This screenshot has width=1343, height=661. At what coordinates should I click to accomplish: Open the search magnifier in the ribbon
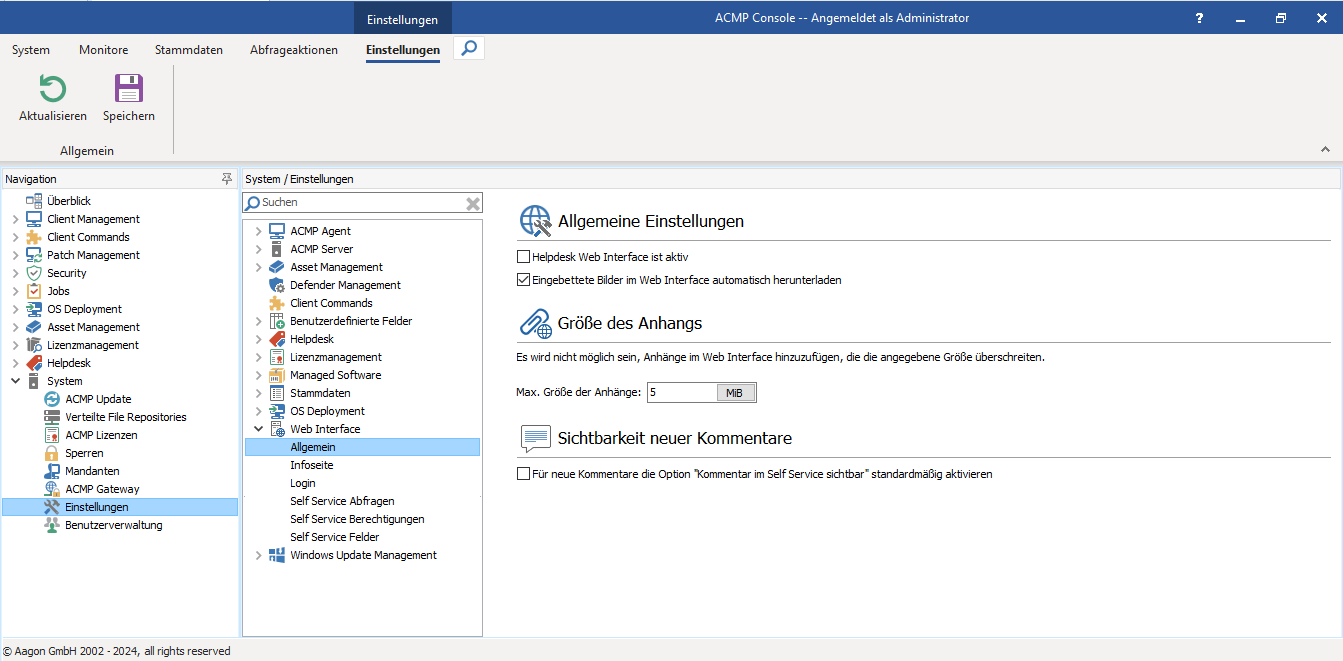(x=468, y=47)
